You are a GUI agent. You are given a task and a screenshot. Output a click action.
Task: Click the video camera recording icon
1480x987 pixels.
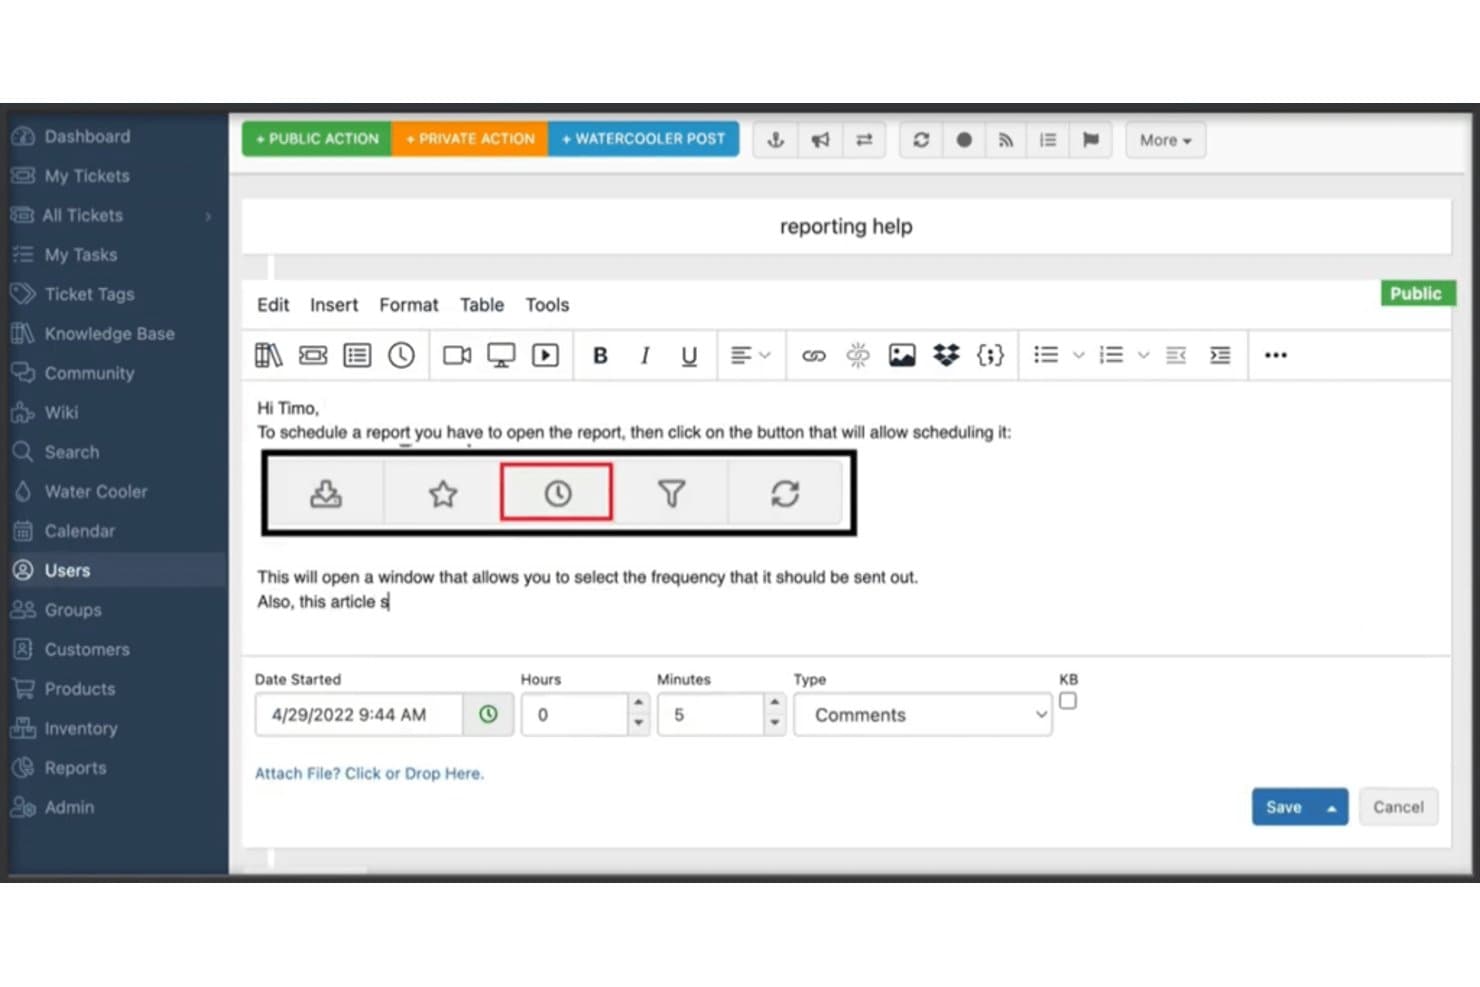pyautogui.click(x=457, y=355)
